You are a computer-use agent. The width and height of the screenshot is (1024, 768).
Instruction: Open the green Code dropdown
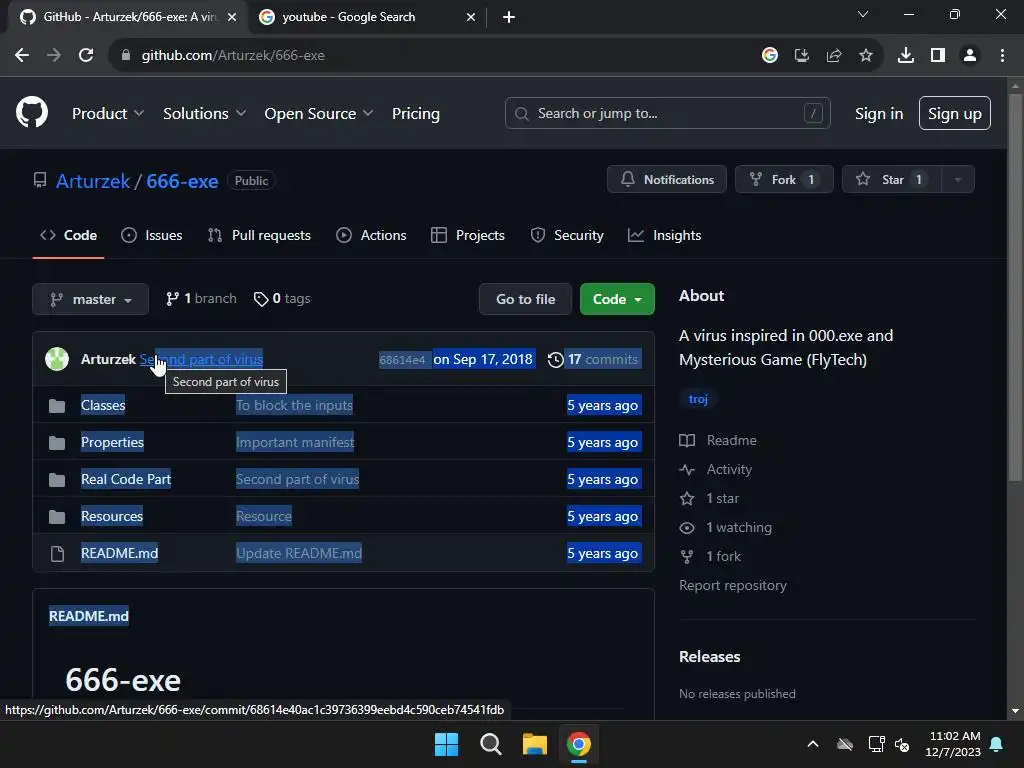pyautogui.click(x=617, y=299)
